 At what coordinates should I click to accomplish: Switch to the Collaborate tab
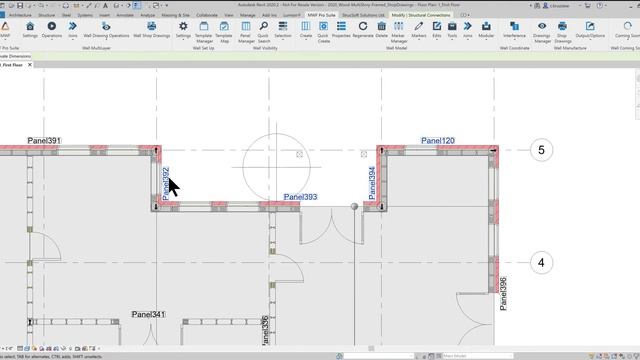pyautogui.click(x=207, y=15)
